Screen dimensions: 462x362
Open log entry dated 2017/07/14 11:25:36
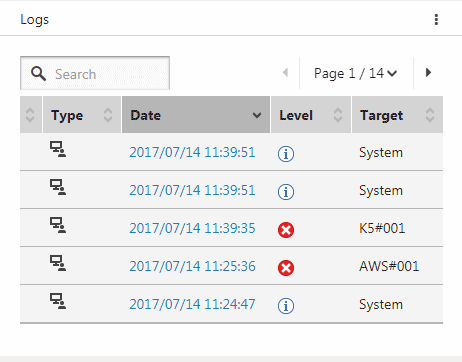pyautogui.click(x=192, y=266)
